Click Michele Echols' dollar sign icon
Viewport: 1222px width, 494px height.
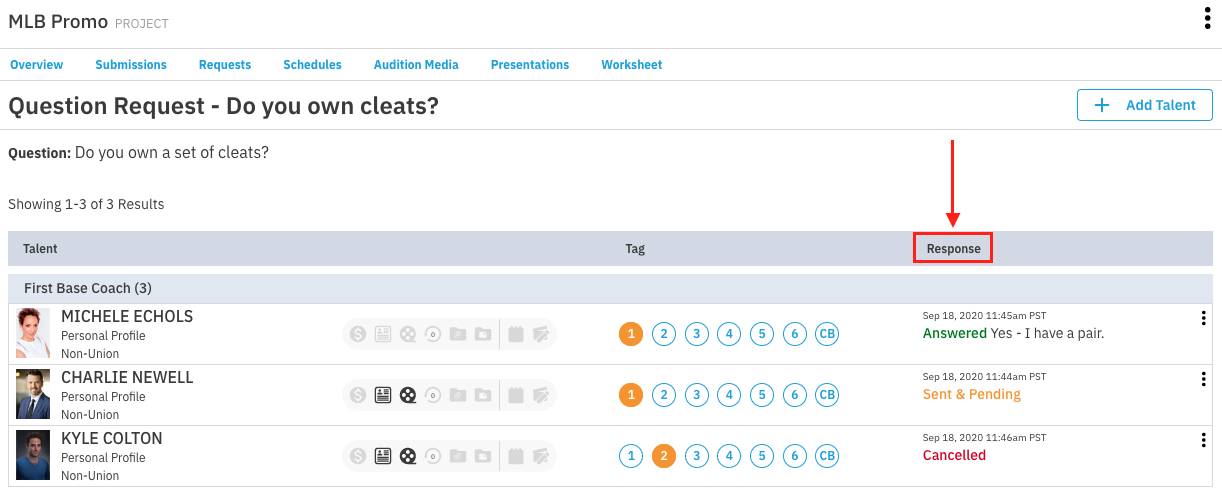[x=358, y=334]
